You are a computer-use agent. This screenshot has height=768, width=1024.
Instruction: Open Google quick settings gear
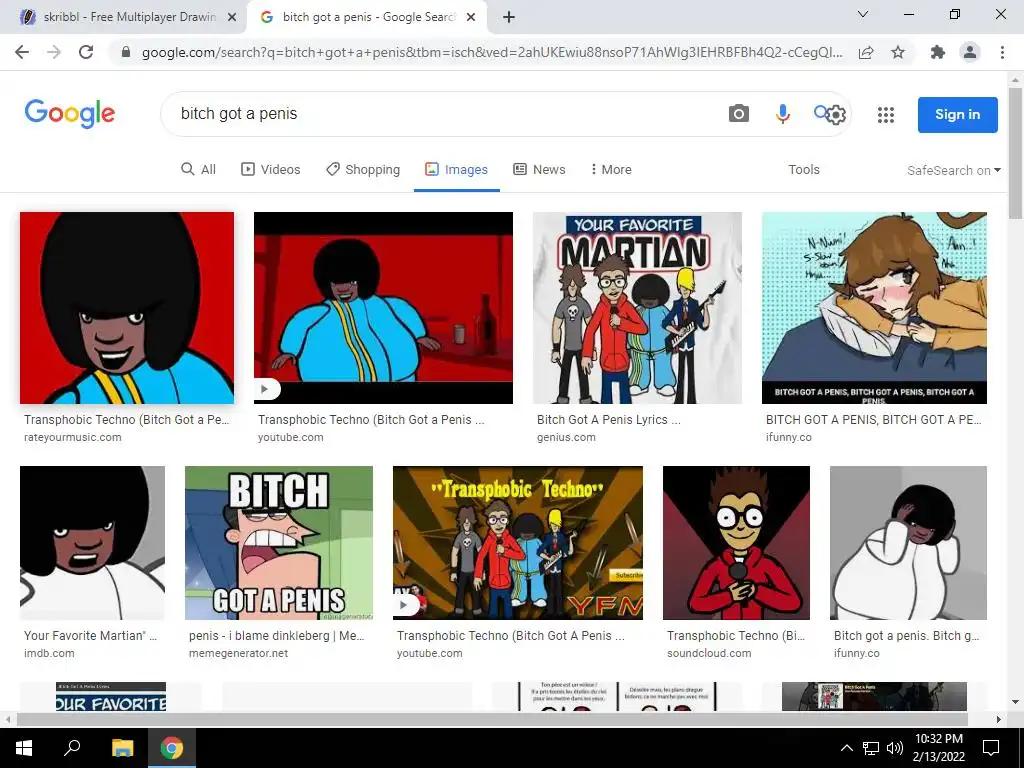click(x=836, y=115)
